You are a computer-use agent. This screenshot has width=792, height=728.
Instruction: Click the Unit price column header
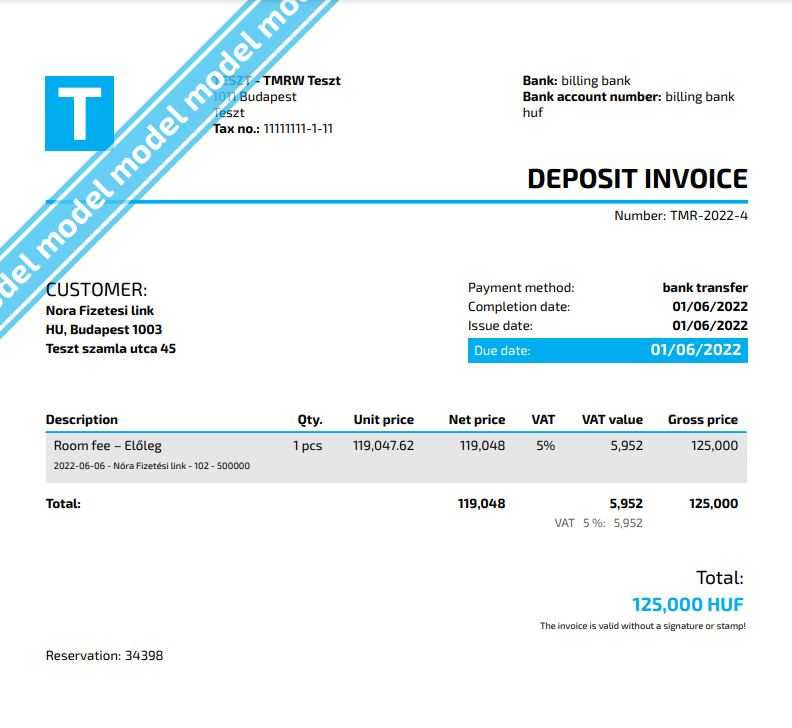click(x=383, y=420)
